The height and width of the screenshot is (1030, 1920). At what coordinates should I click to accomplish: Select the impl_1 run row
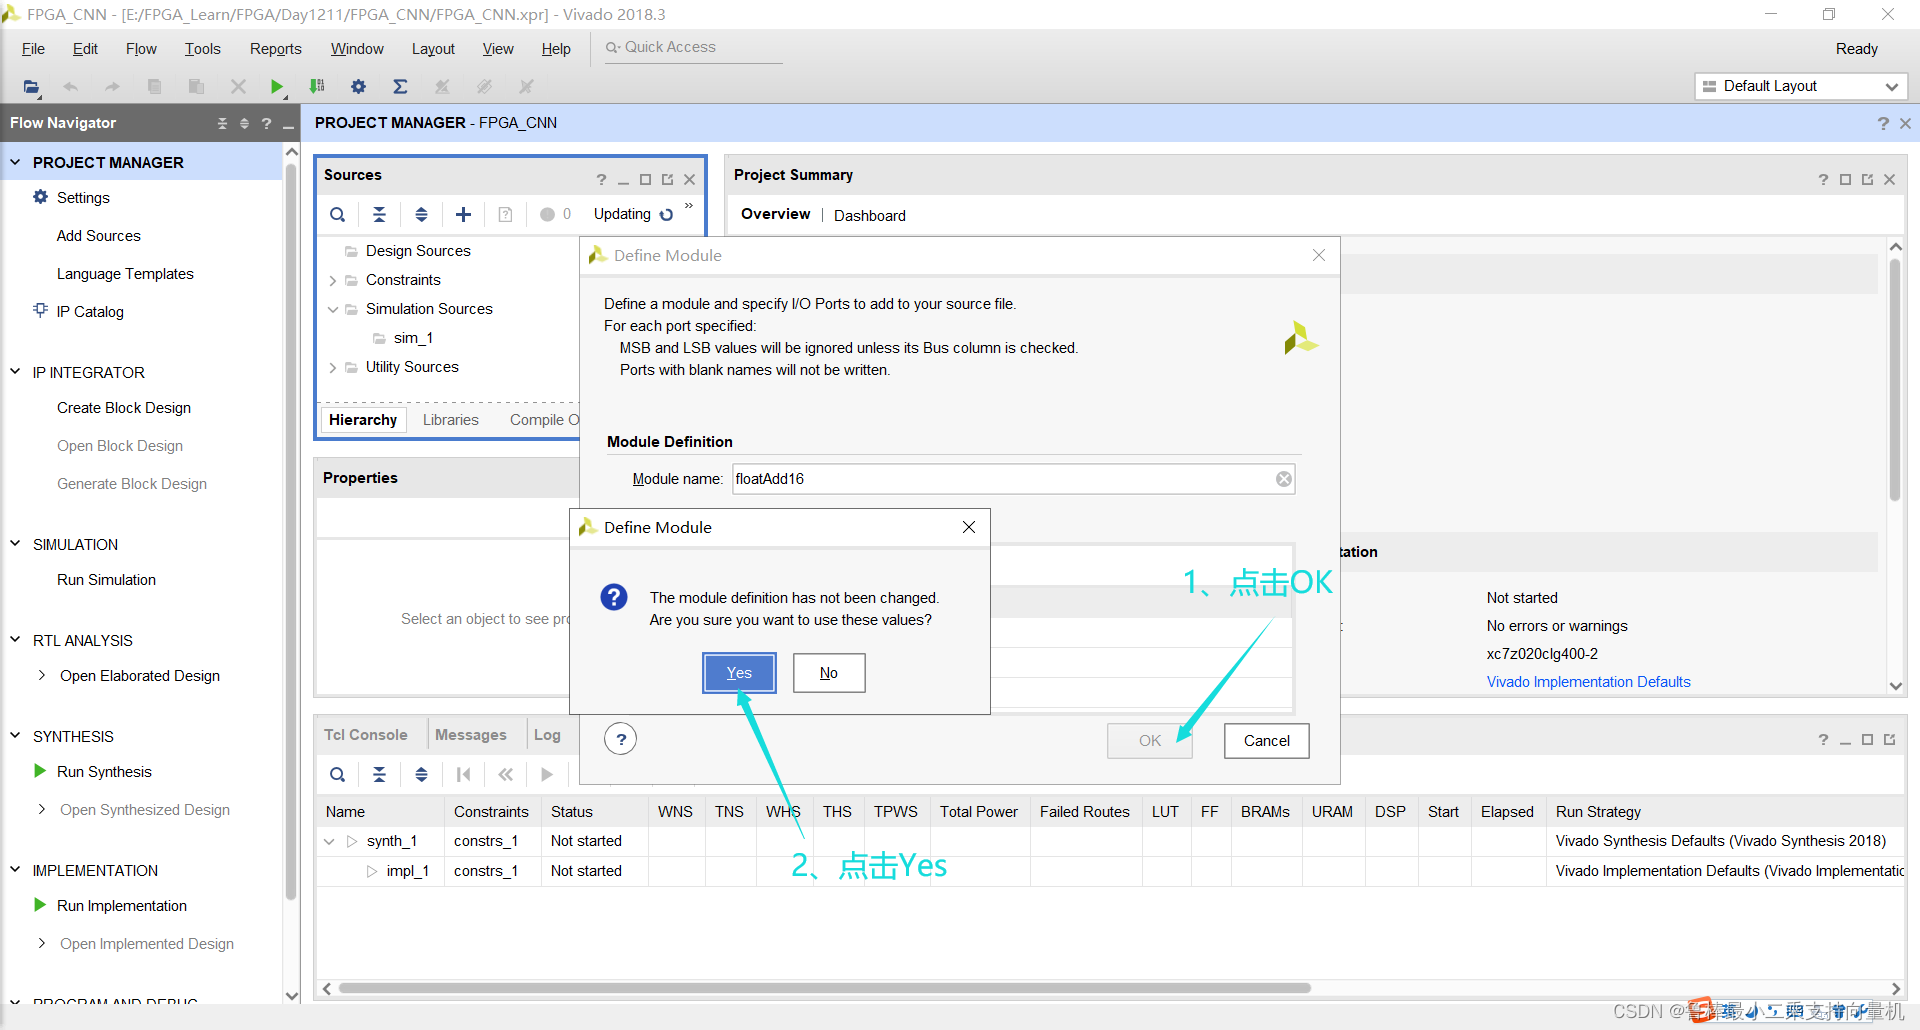coord(1110,871)
